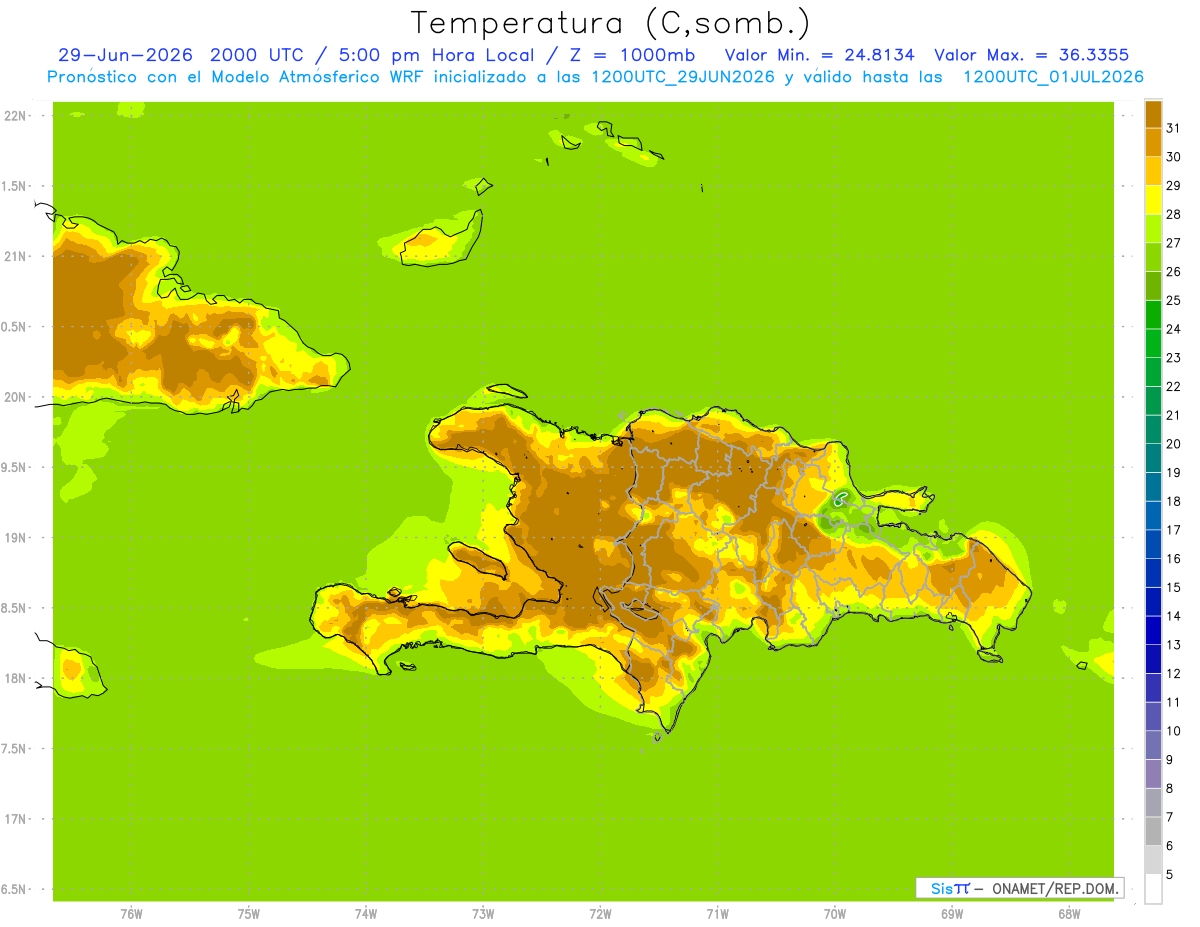Click the "20N" latitude axis label
This screenshot has width=1200, height=927.
(x=15, y=397)
